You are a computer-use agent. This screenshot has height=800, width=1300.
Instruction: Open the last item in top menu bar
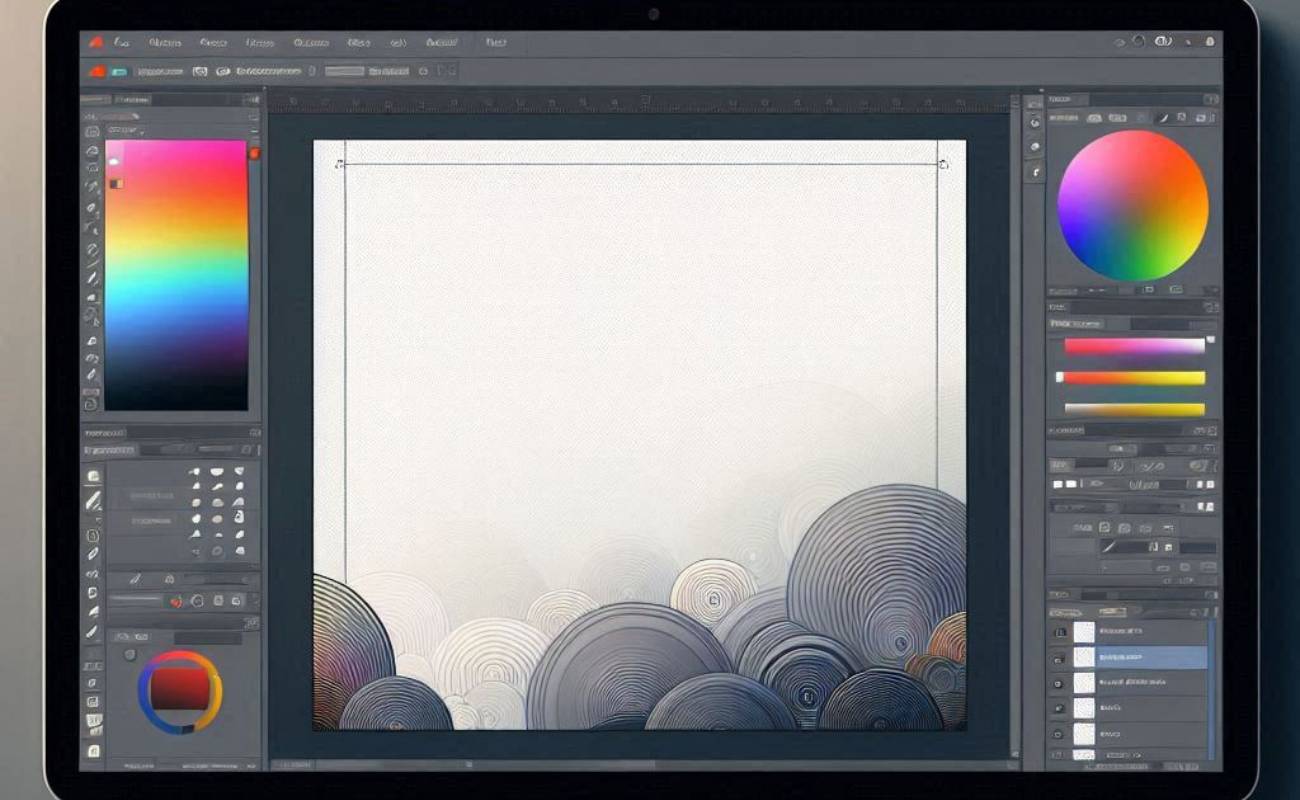495,43
